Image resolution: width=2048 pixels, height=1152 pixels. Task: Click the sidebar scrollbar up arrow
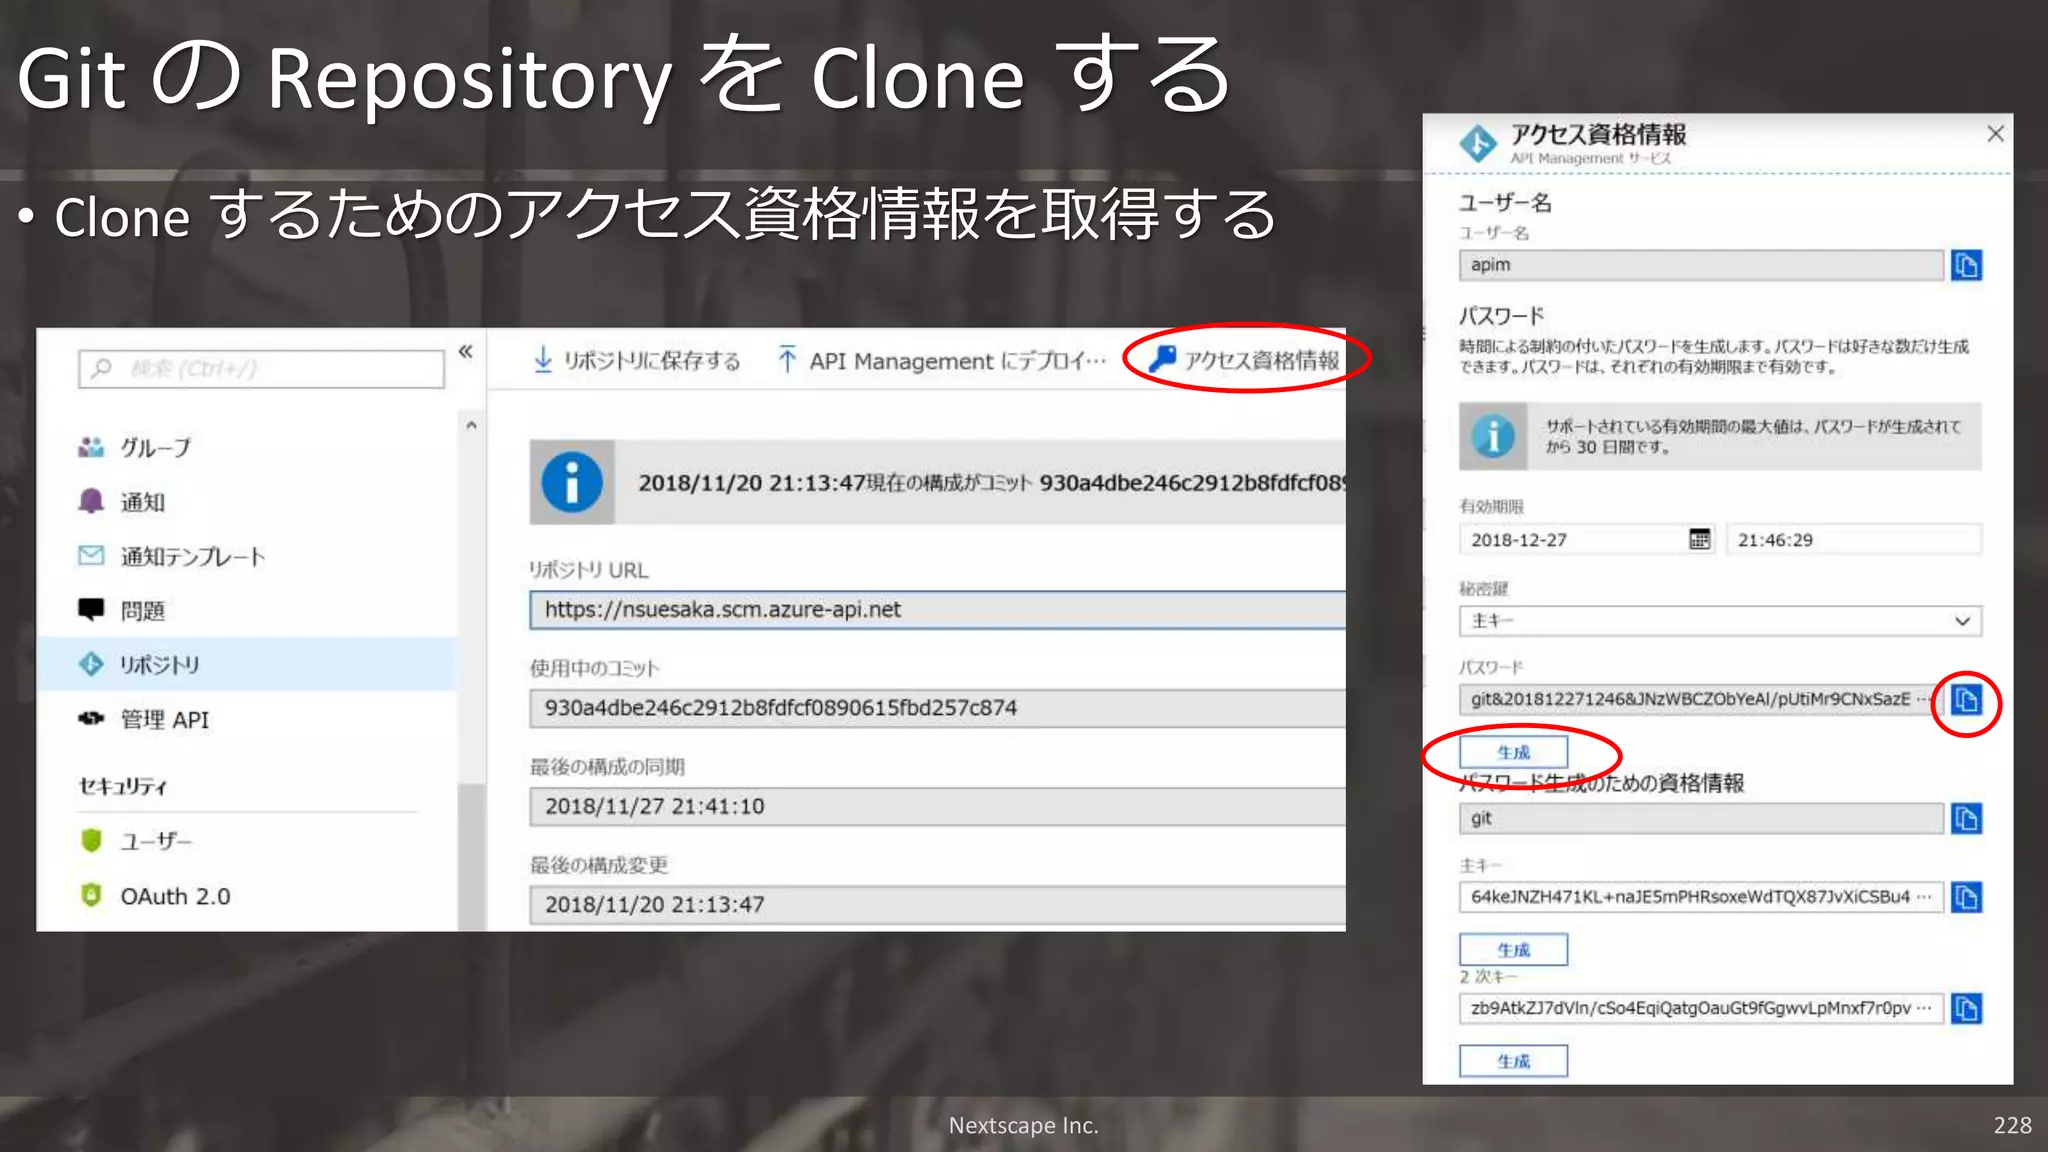[471, 425]
